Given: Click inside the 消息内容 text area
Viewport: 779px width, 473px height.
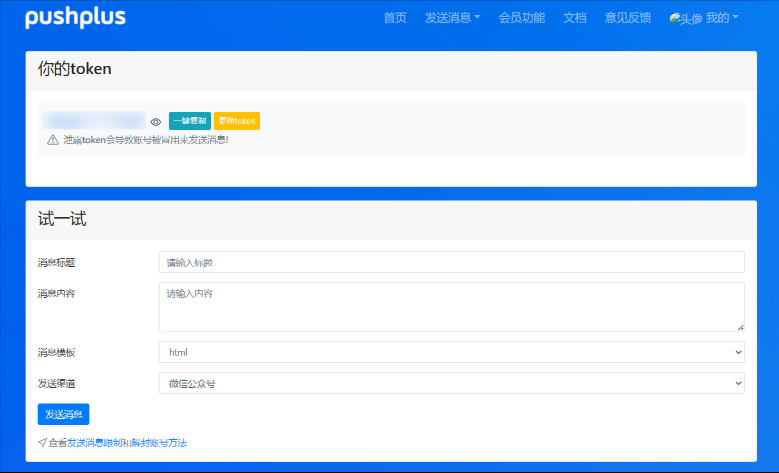Looking at the screenshot, I should [451, 306].
